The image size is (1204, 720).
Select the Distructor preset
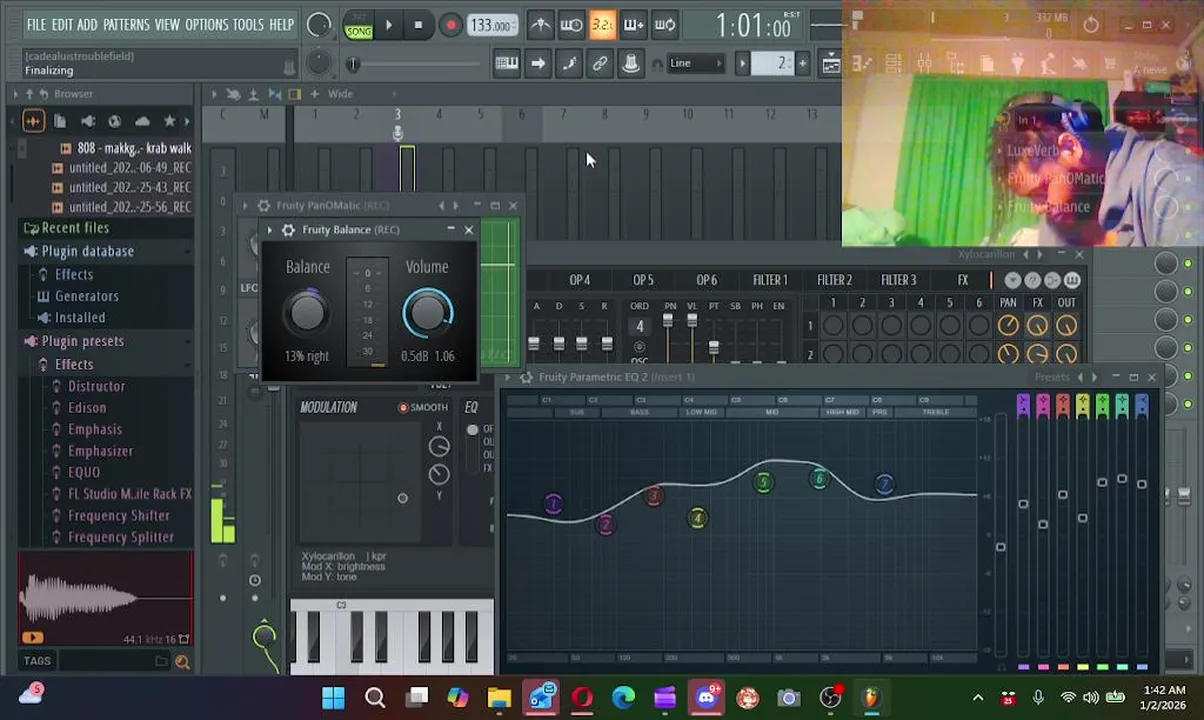pyautogui.click(x=97, y=386)
